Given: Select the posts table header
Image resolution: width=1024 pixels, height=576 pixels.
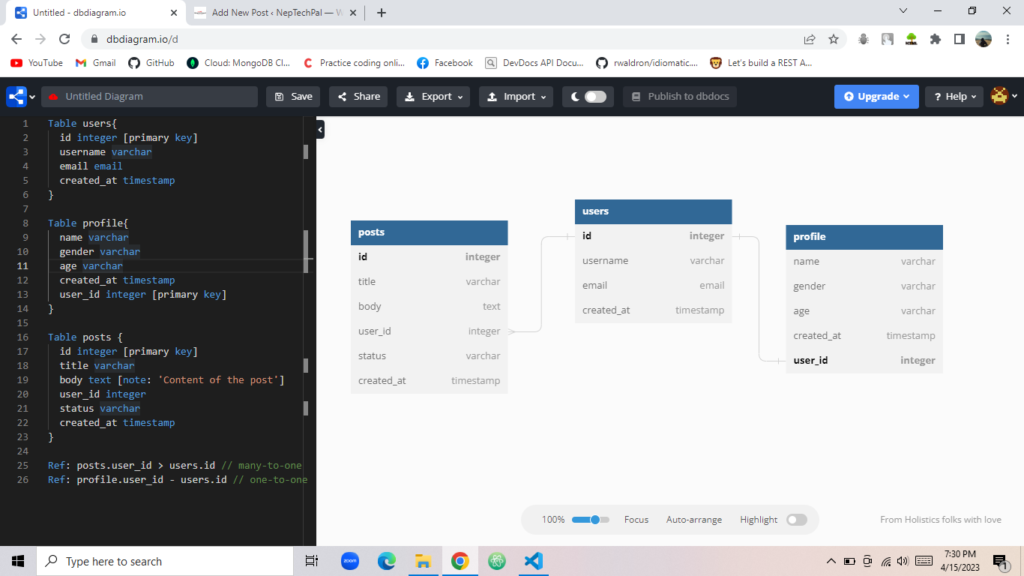Looking at the screenshot, I should 429,232.
